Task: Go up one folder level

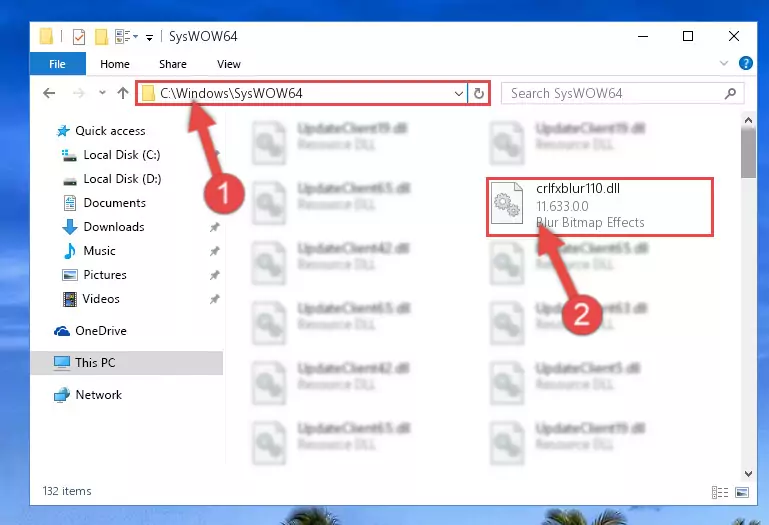Action: 123,93
